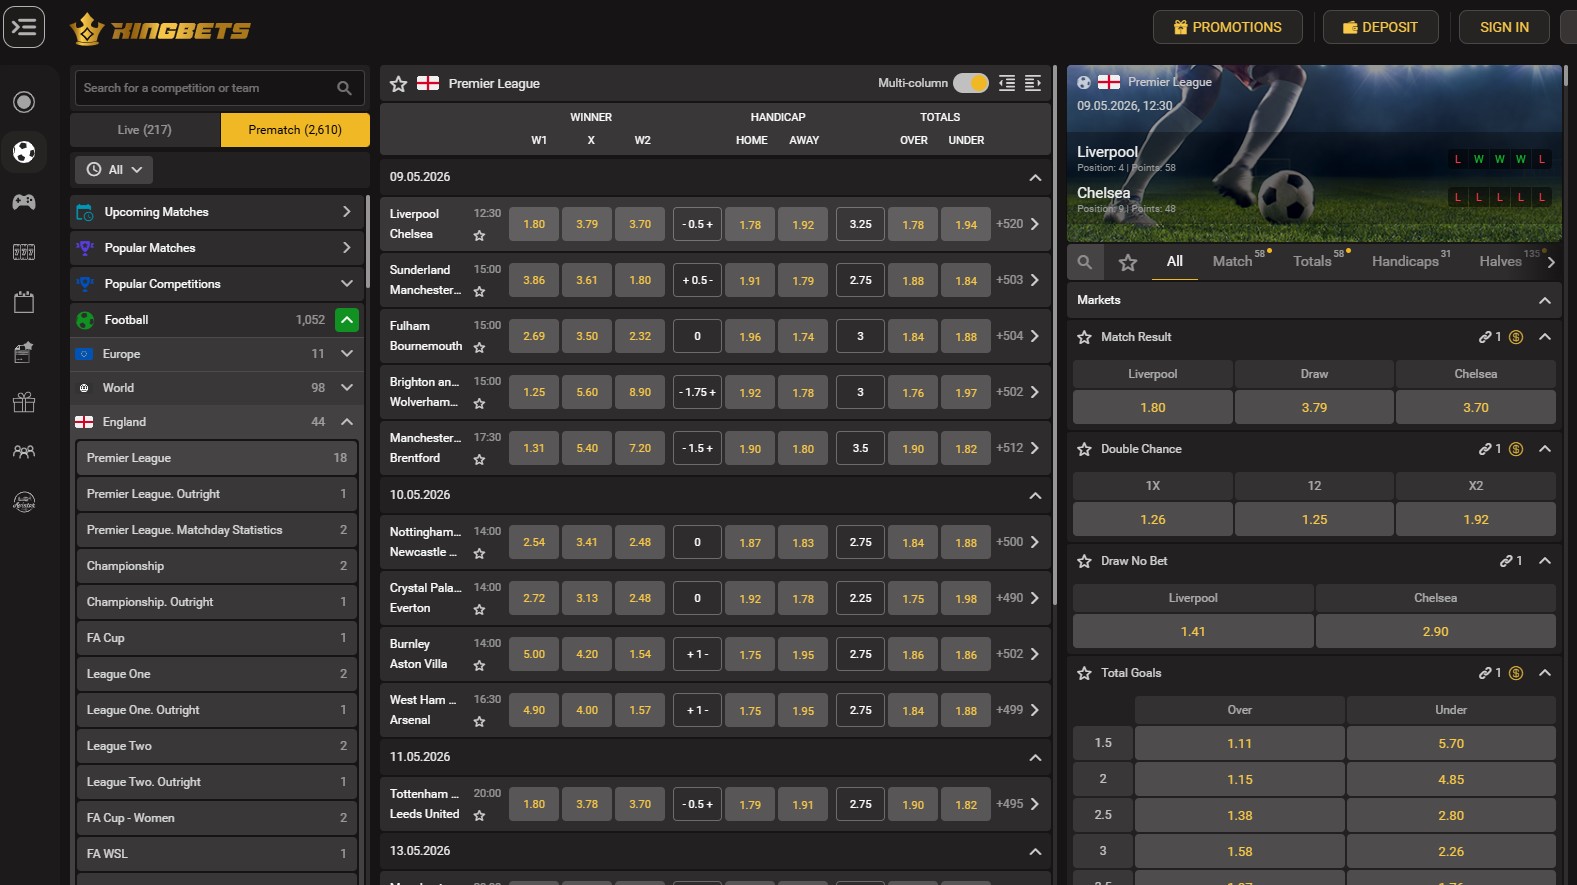
Task: Open the hamburger main menu icon
Action: coord(24,27)
